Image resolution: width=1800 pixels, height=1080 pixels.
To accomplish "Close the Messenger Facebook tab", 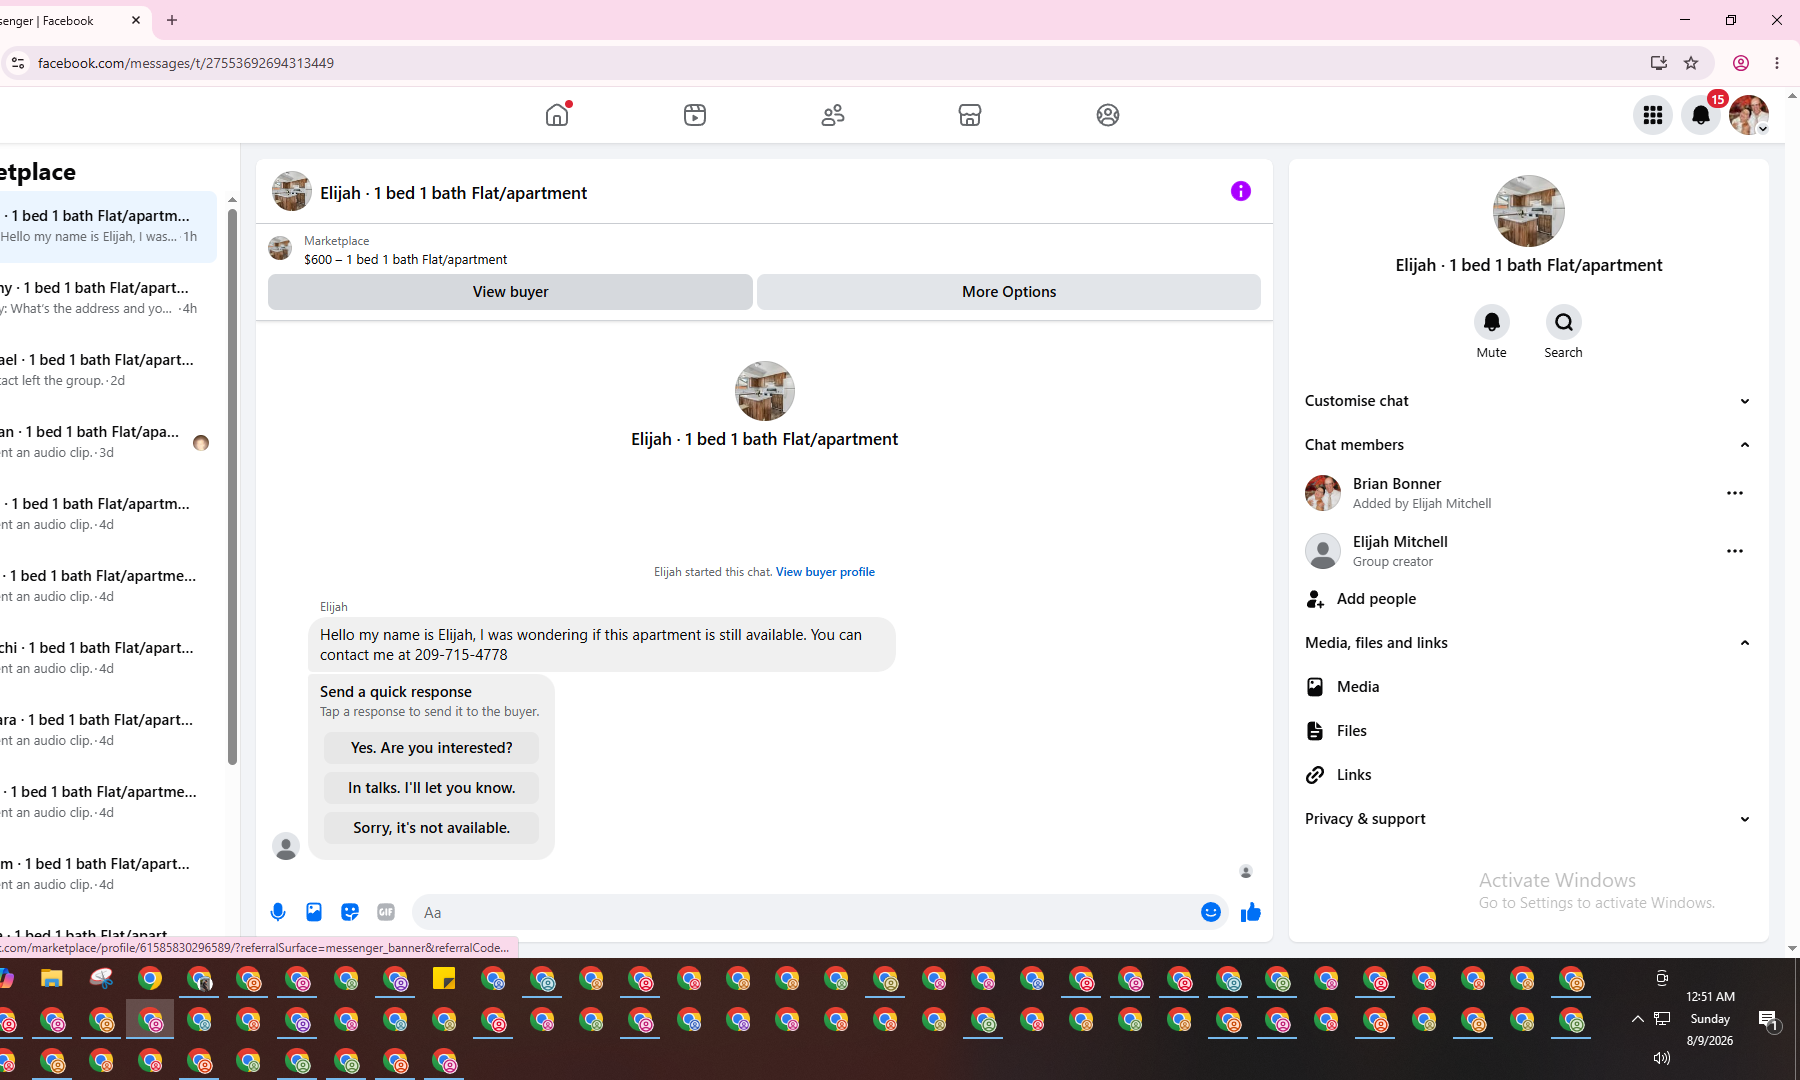I will [x=136, y=20].
